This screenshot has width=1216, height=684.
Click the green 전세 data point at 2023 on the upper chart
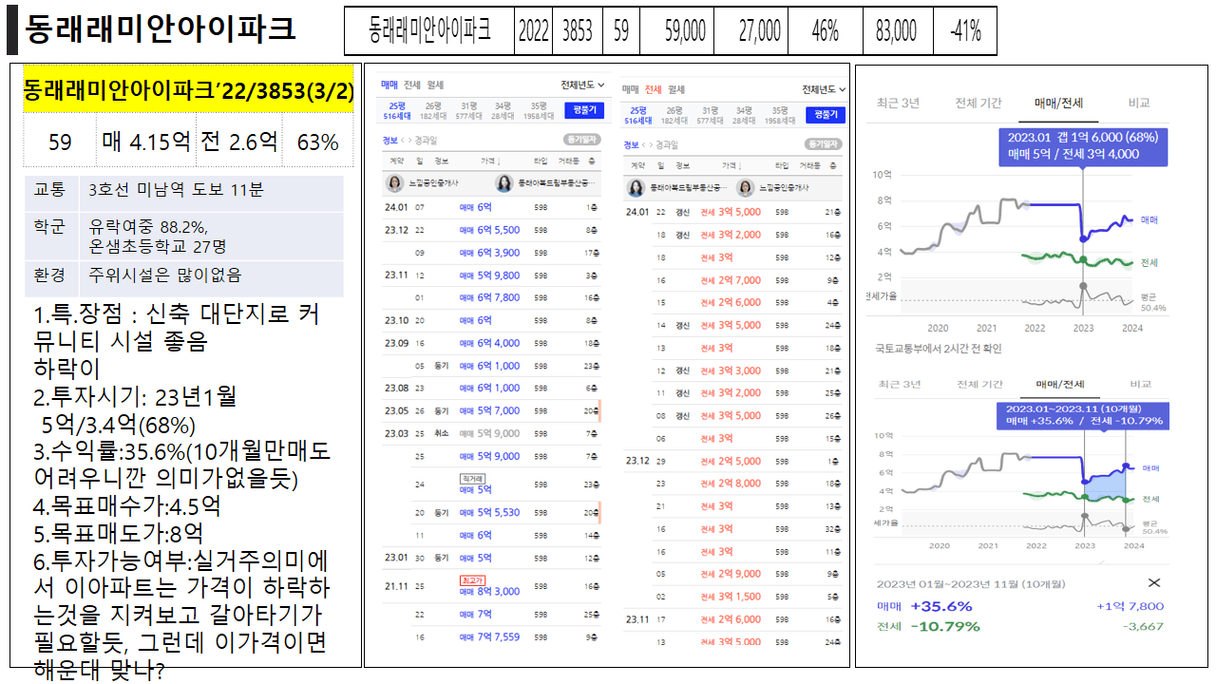click(x=1083, y=260)
